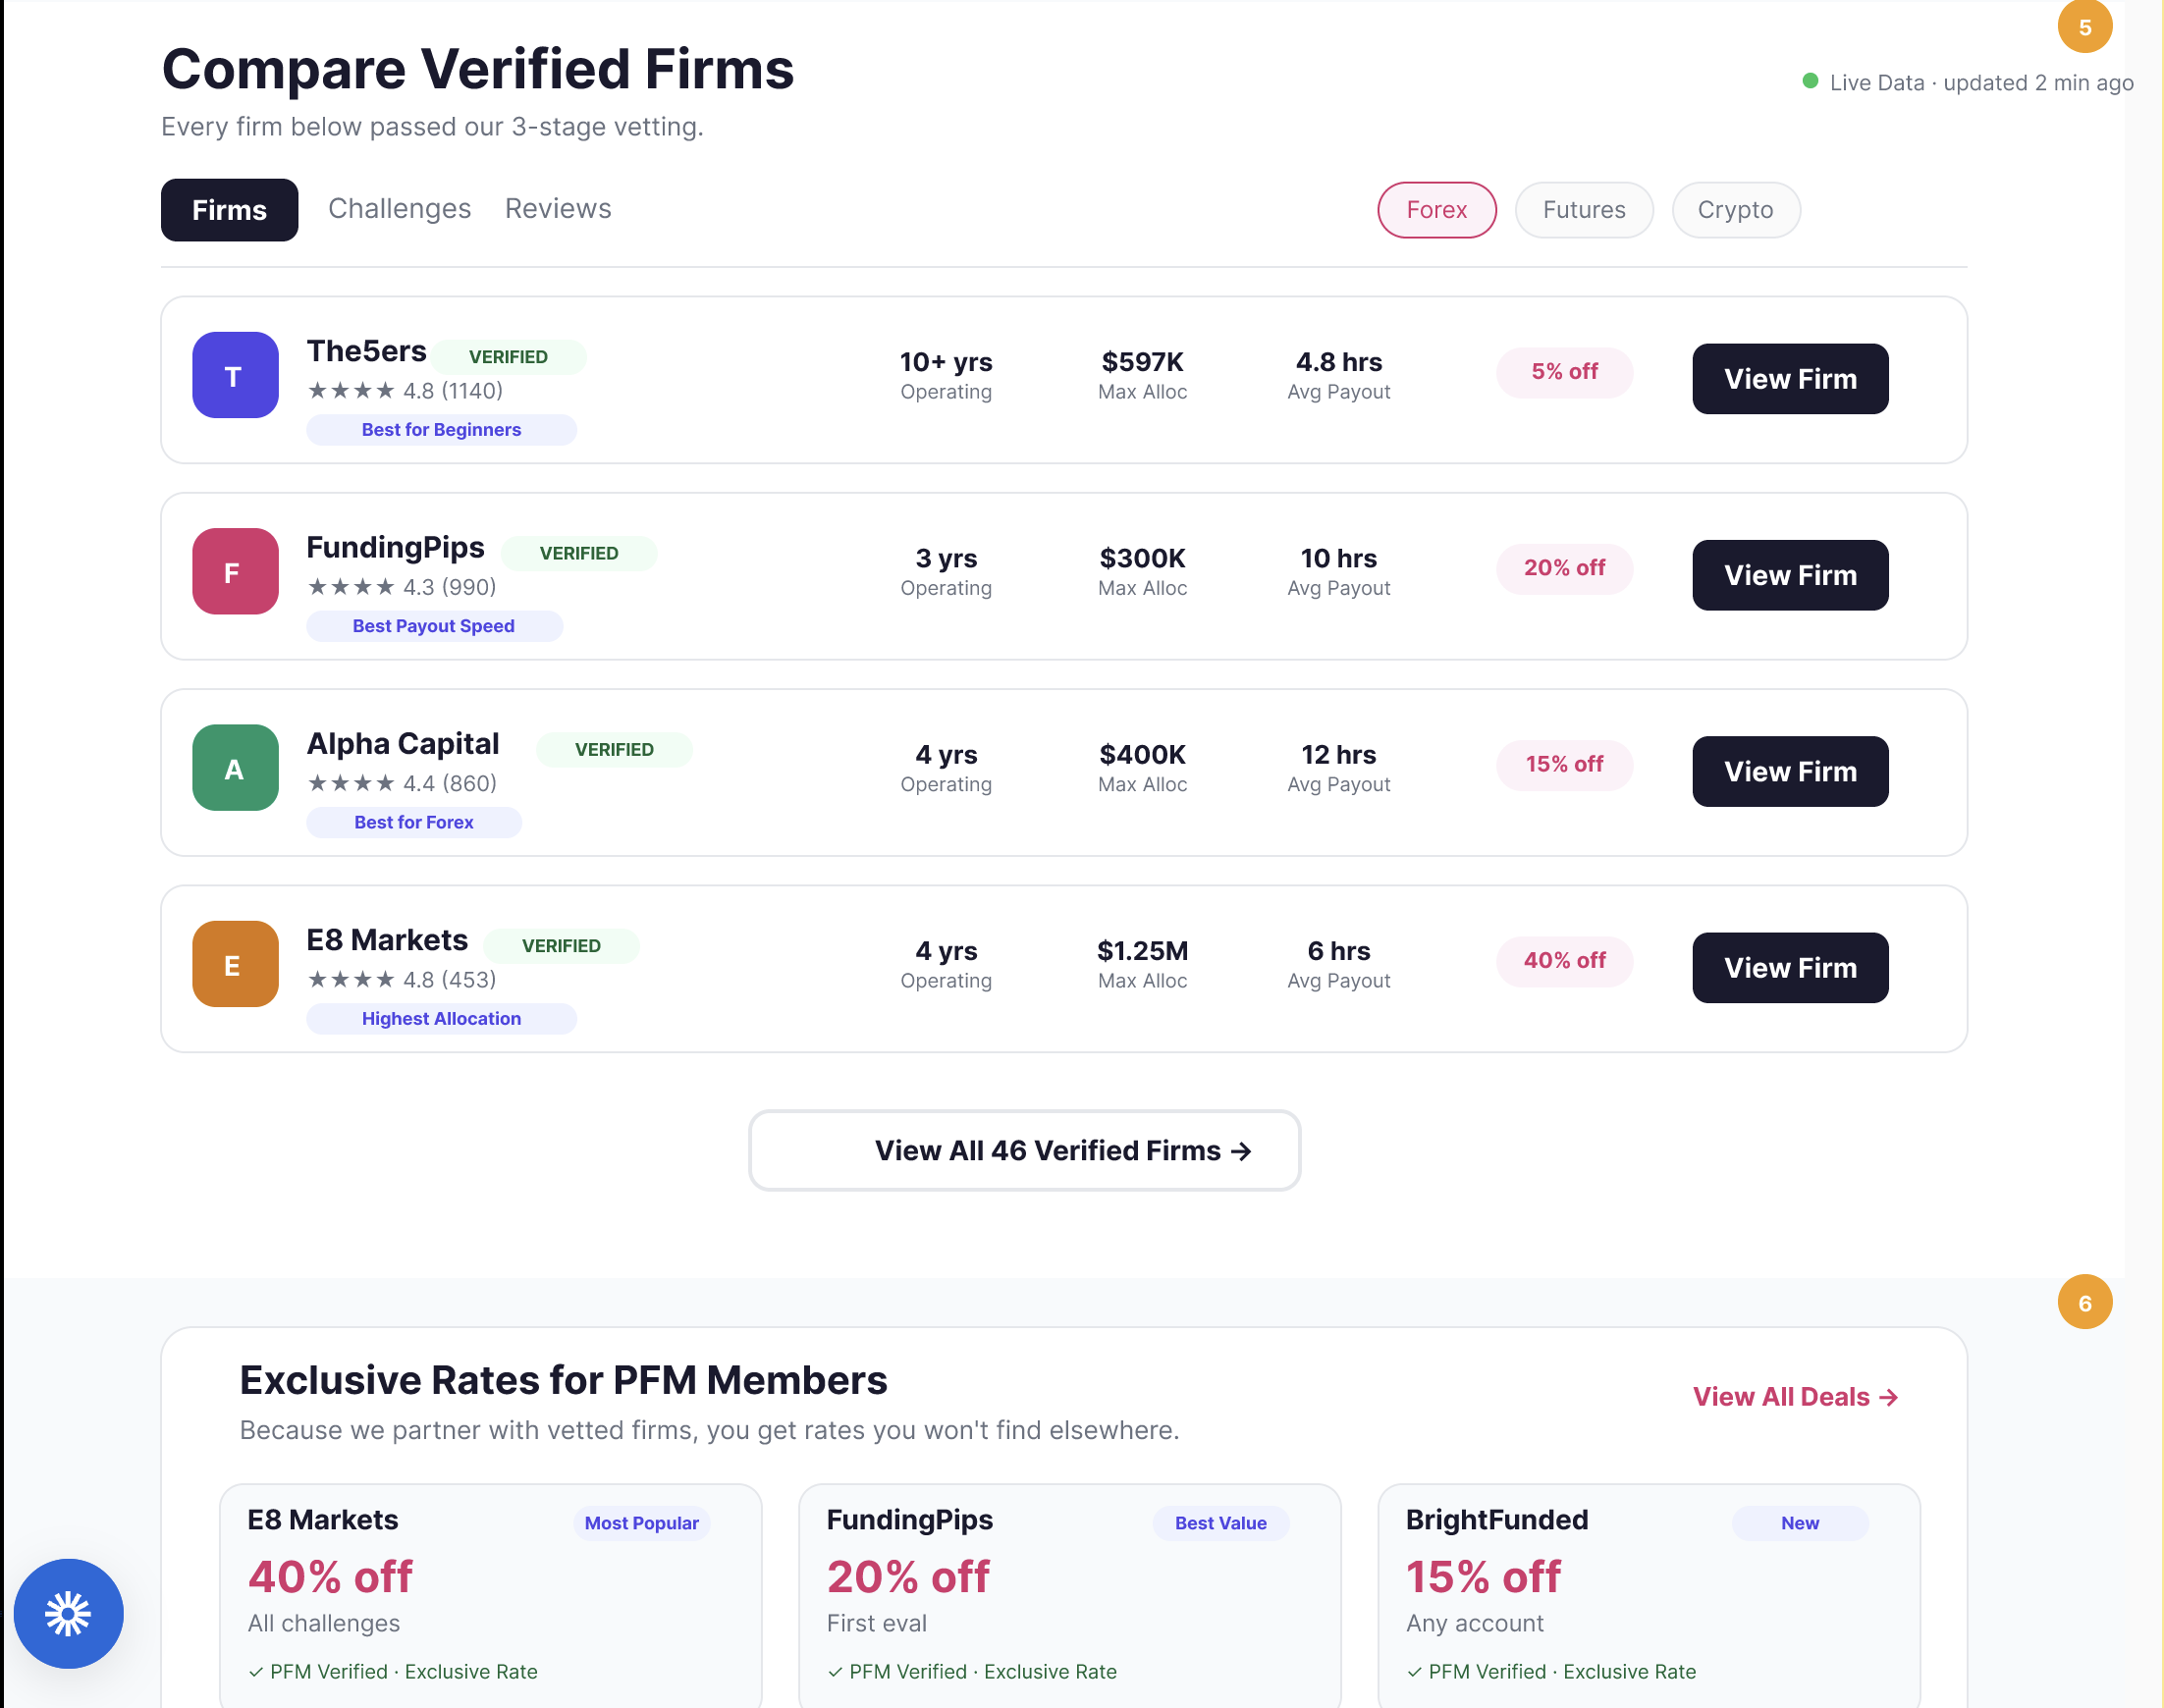
Task: Toggle the Crypto filter chip
Action: [1736, 210]
